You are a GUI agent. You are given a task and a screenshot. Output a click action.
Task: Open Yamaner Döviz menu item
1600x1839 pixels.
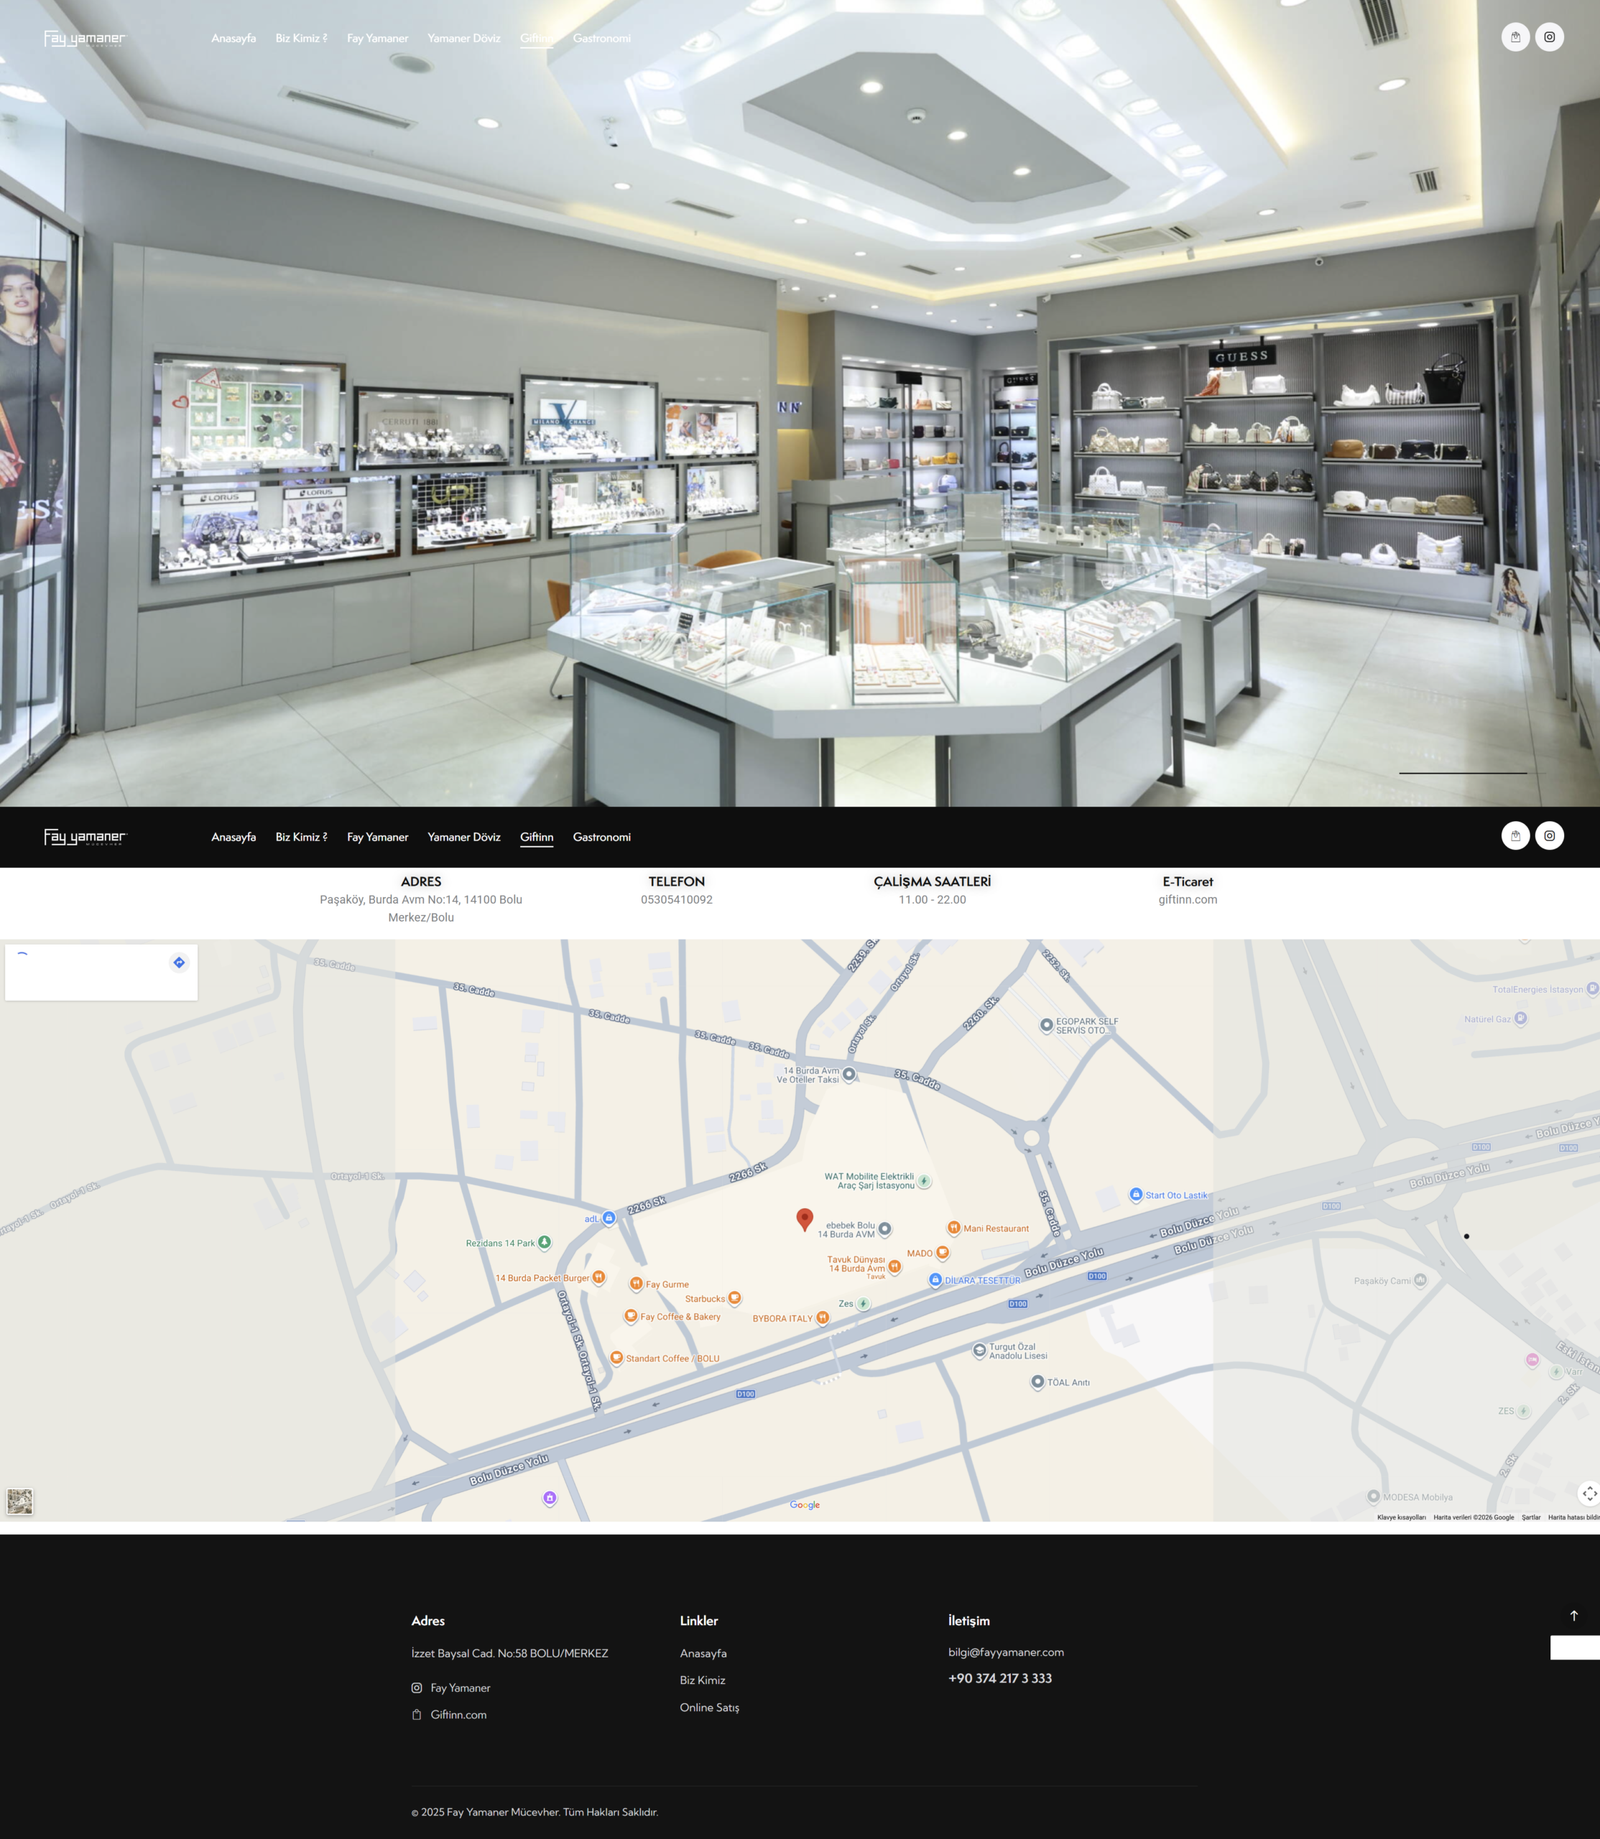coord(464,837)
